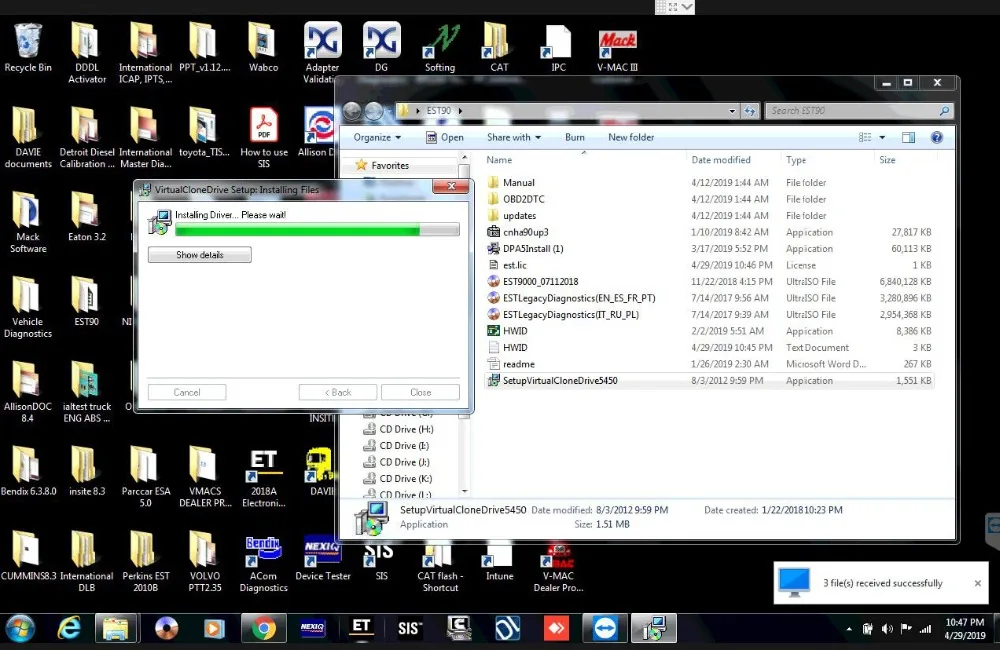
Task: Open the EST90 desktop folder
Action: 87,301
